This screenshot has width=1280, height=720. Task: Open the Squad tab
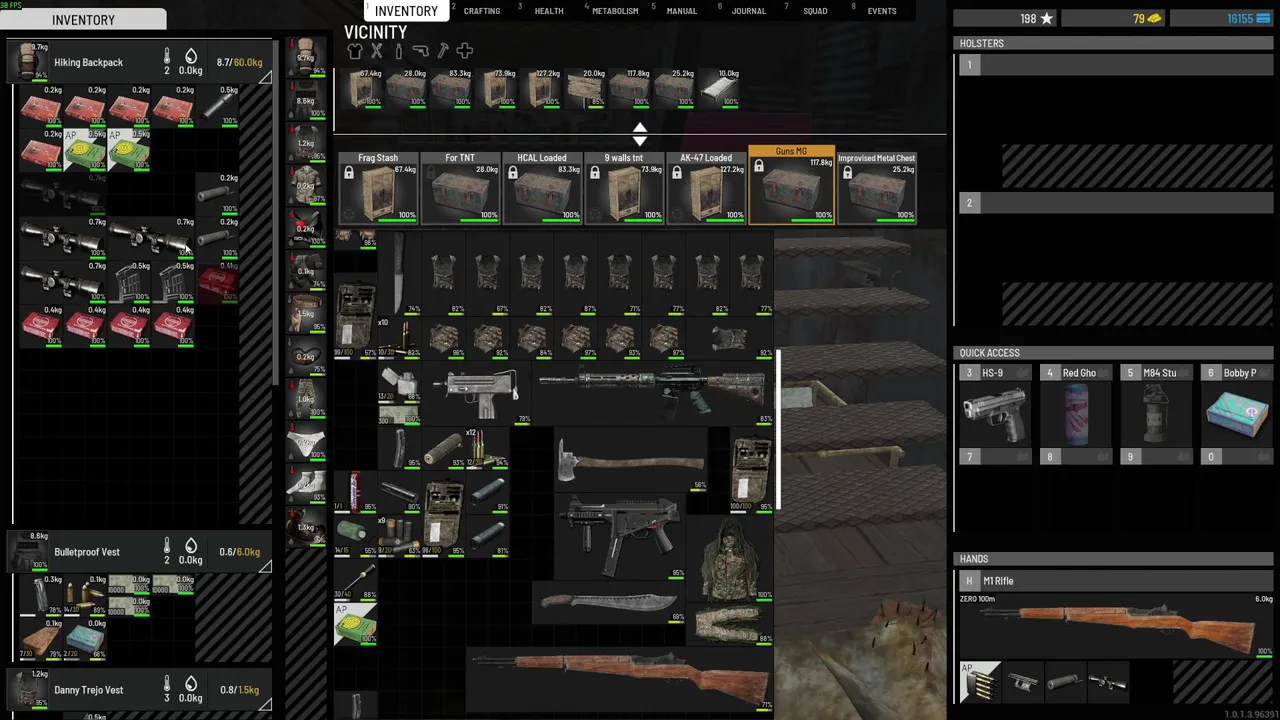(x=815, y=11)
